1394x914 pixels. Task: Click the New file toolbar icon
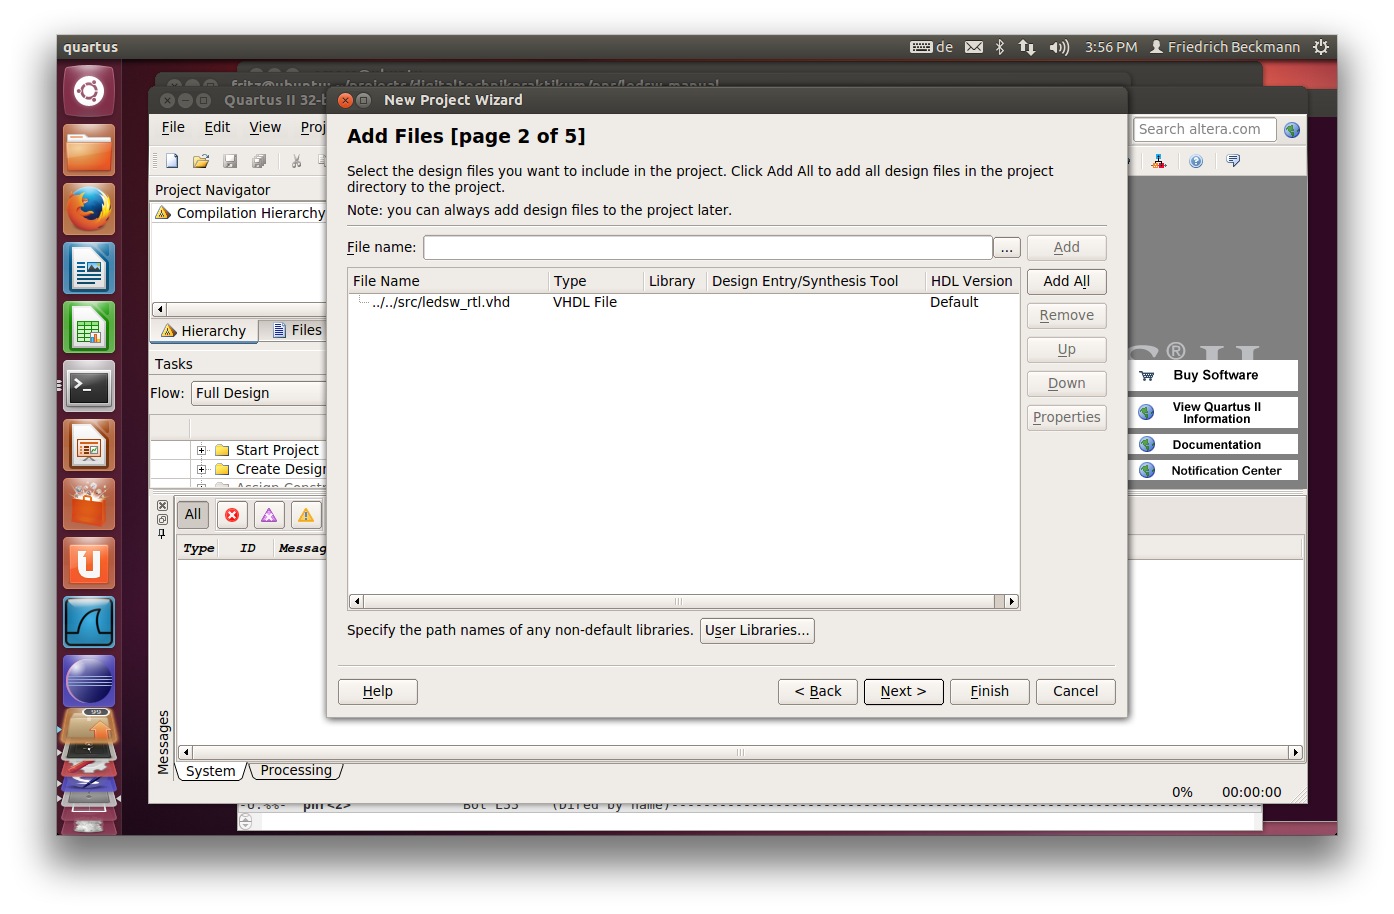click(172, 161)
